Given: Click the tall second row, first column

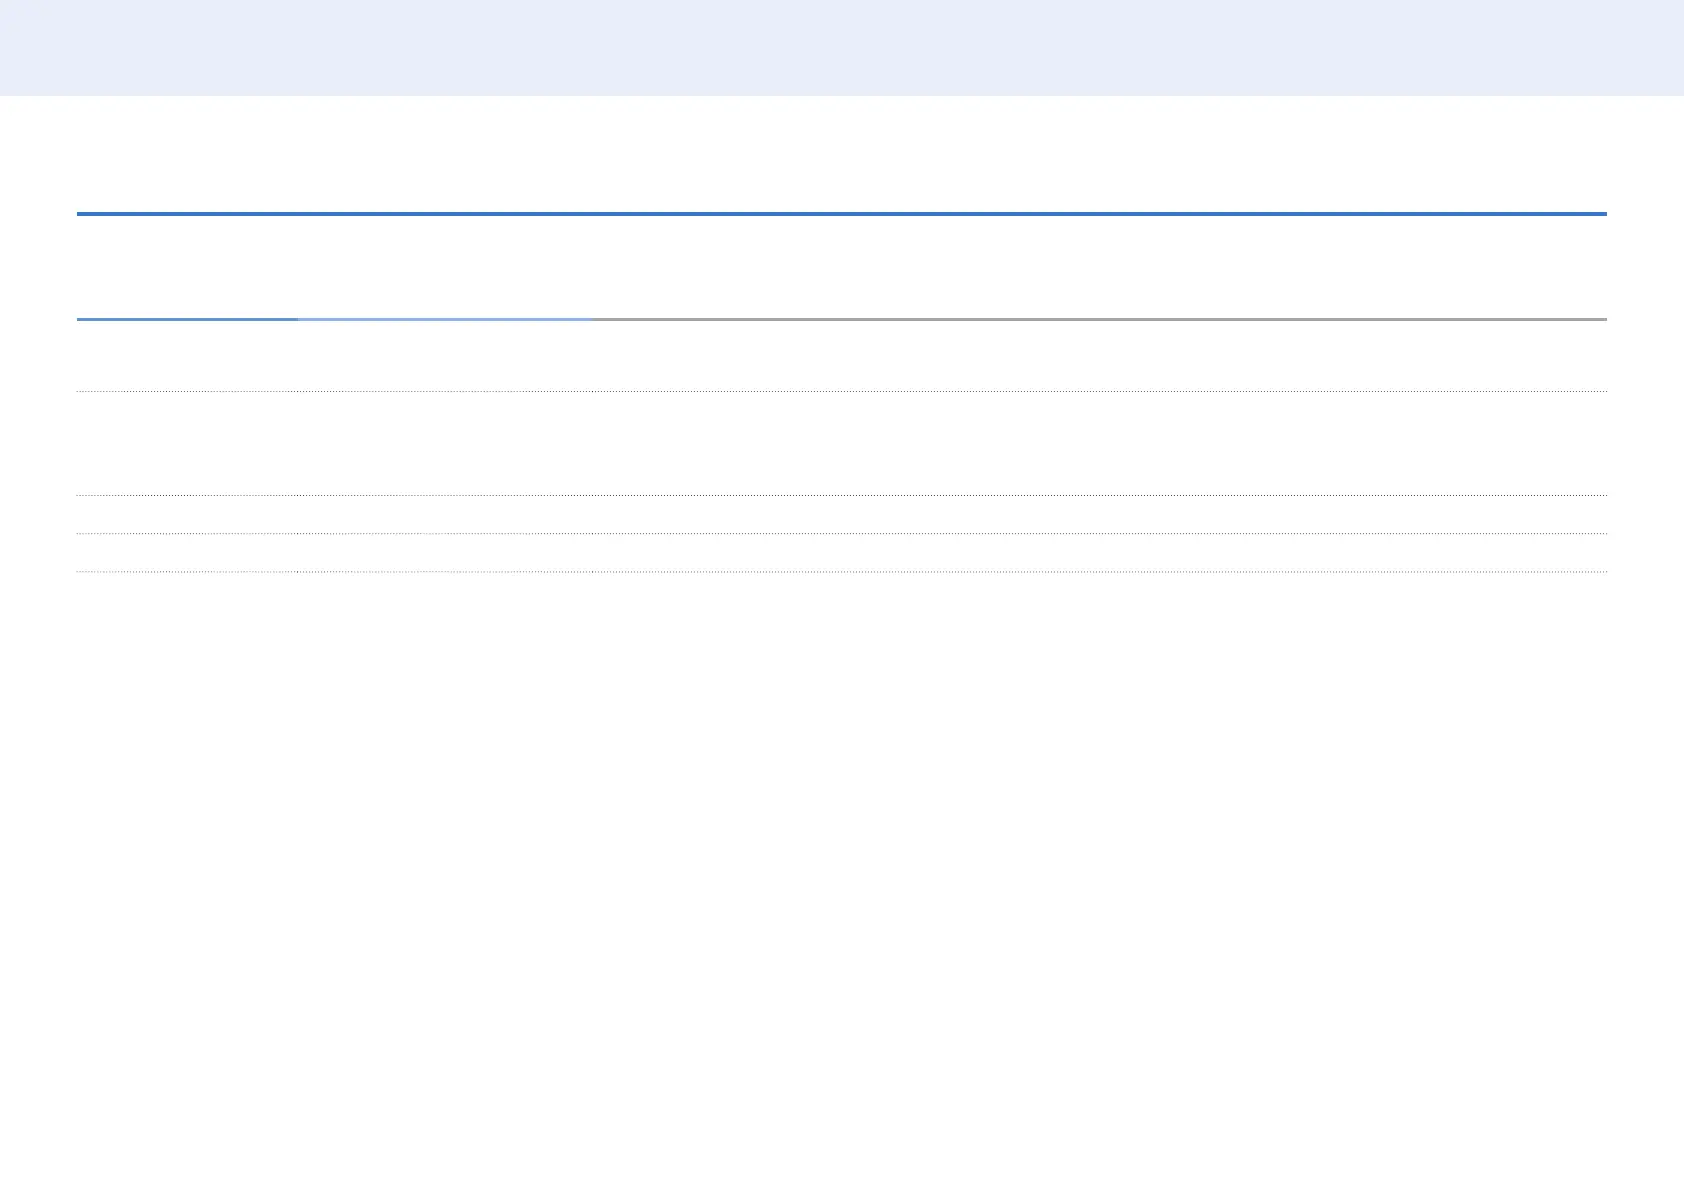Looking at the screenshot, I should pos(187,443).
